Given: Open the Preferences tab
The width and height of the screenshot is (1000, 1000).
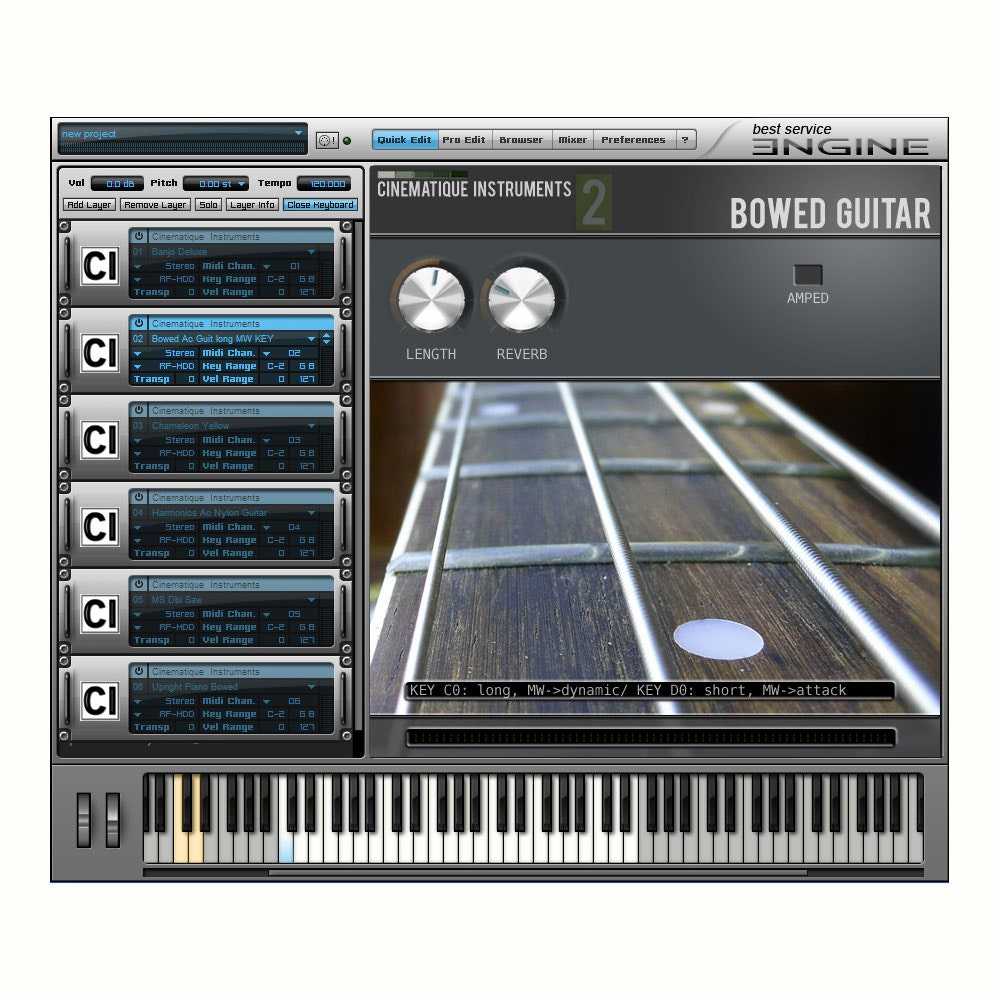Looking at the screenshot, I should coord(633,140).
